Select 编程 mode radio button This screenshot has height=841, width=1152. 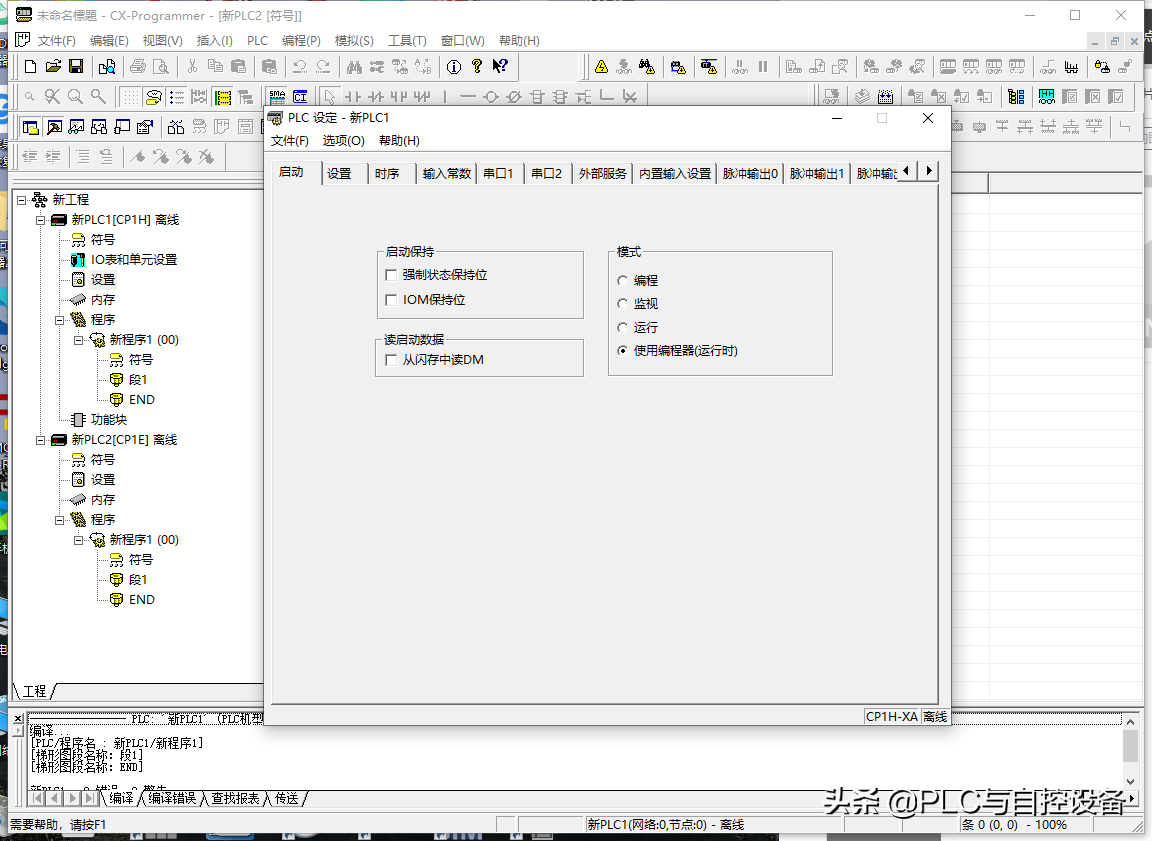(622, 281)
